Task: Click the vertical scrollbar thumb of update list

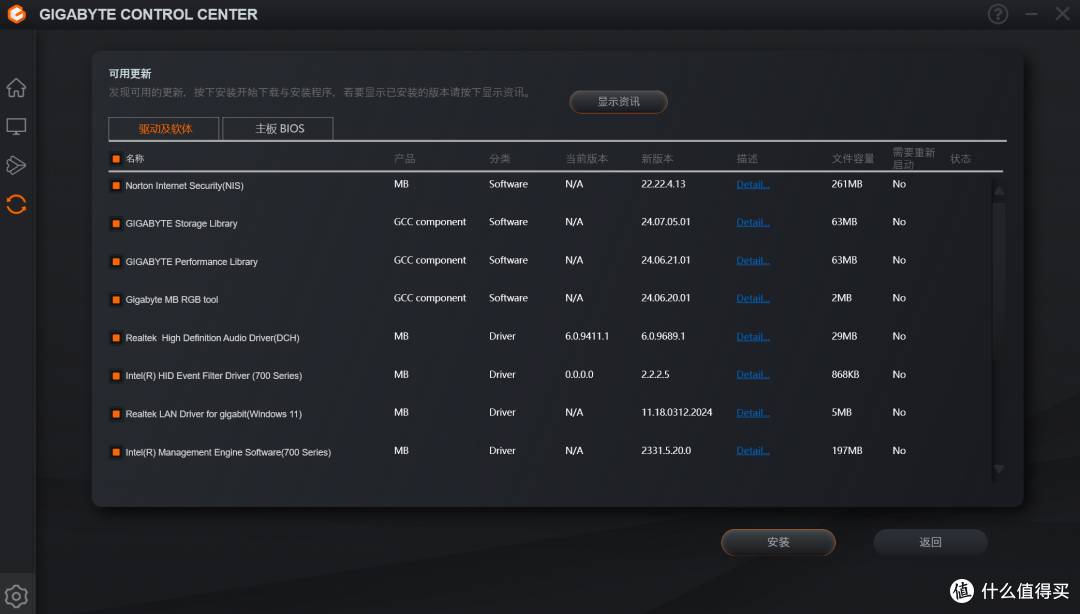Action: [999, 280]
